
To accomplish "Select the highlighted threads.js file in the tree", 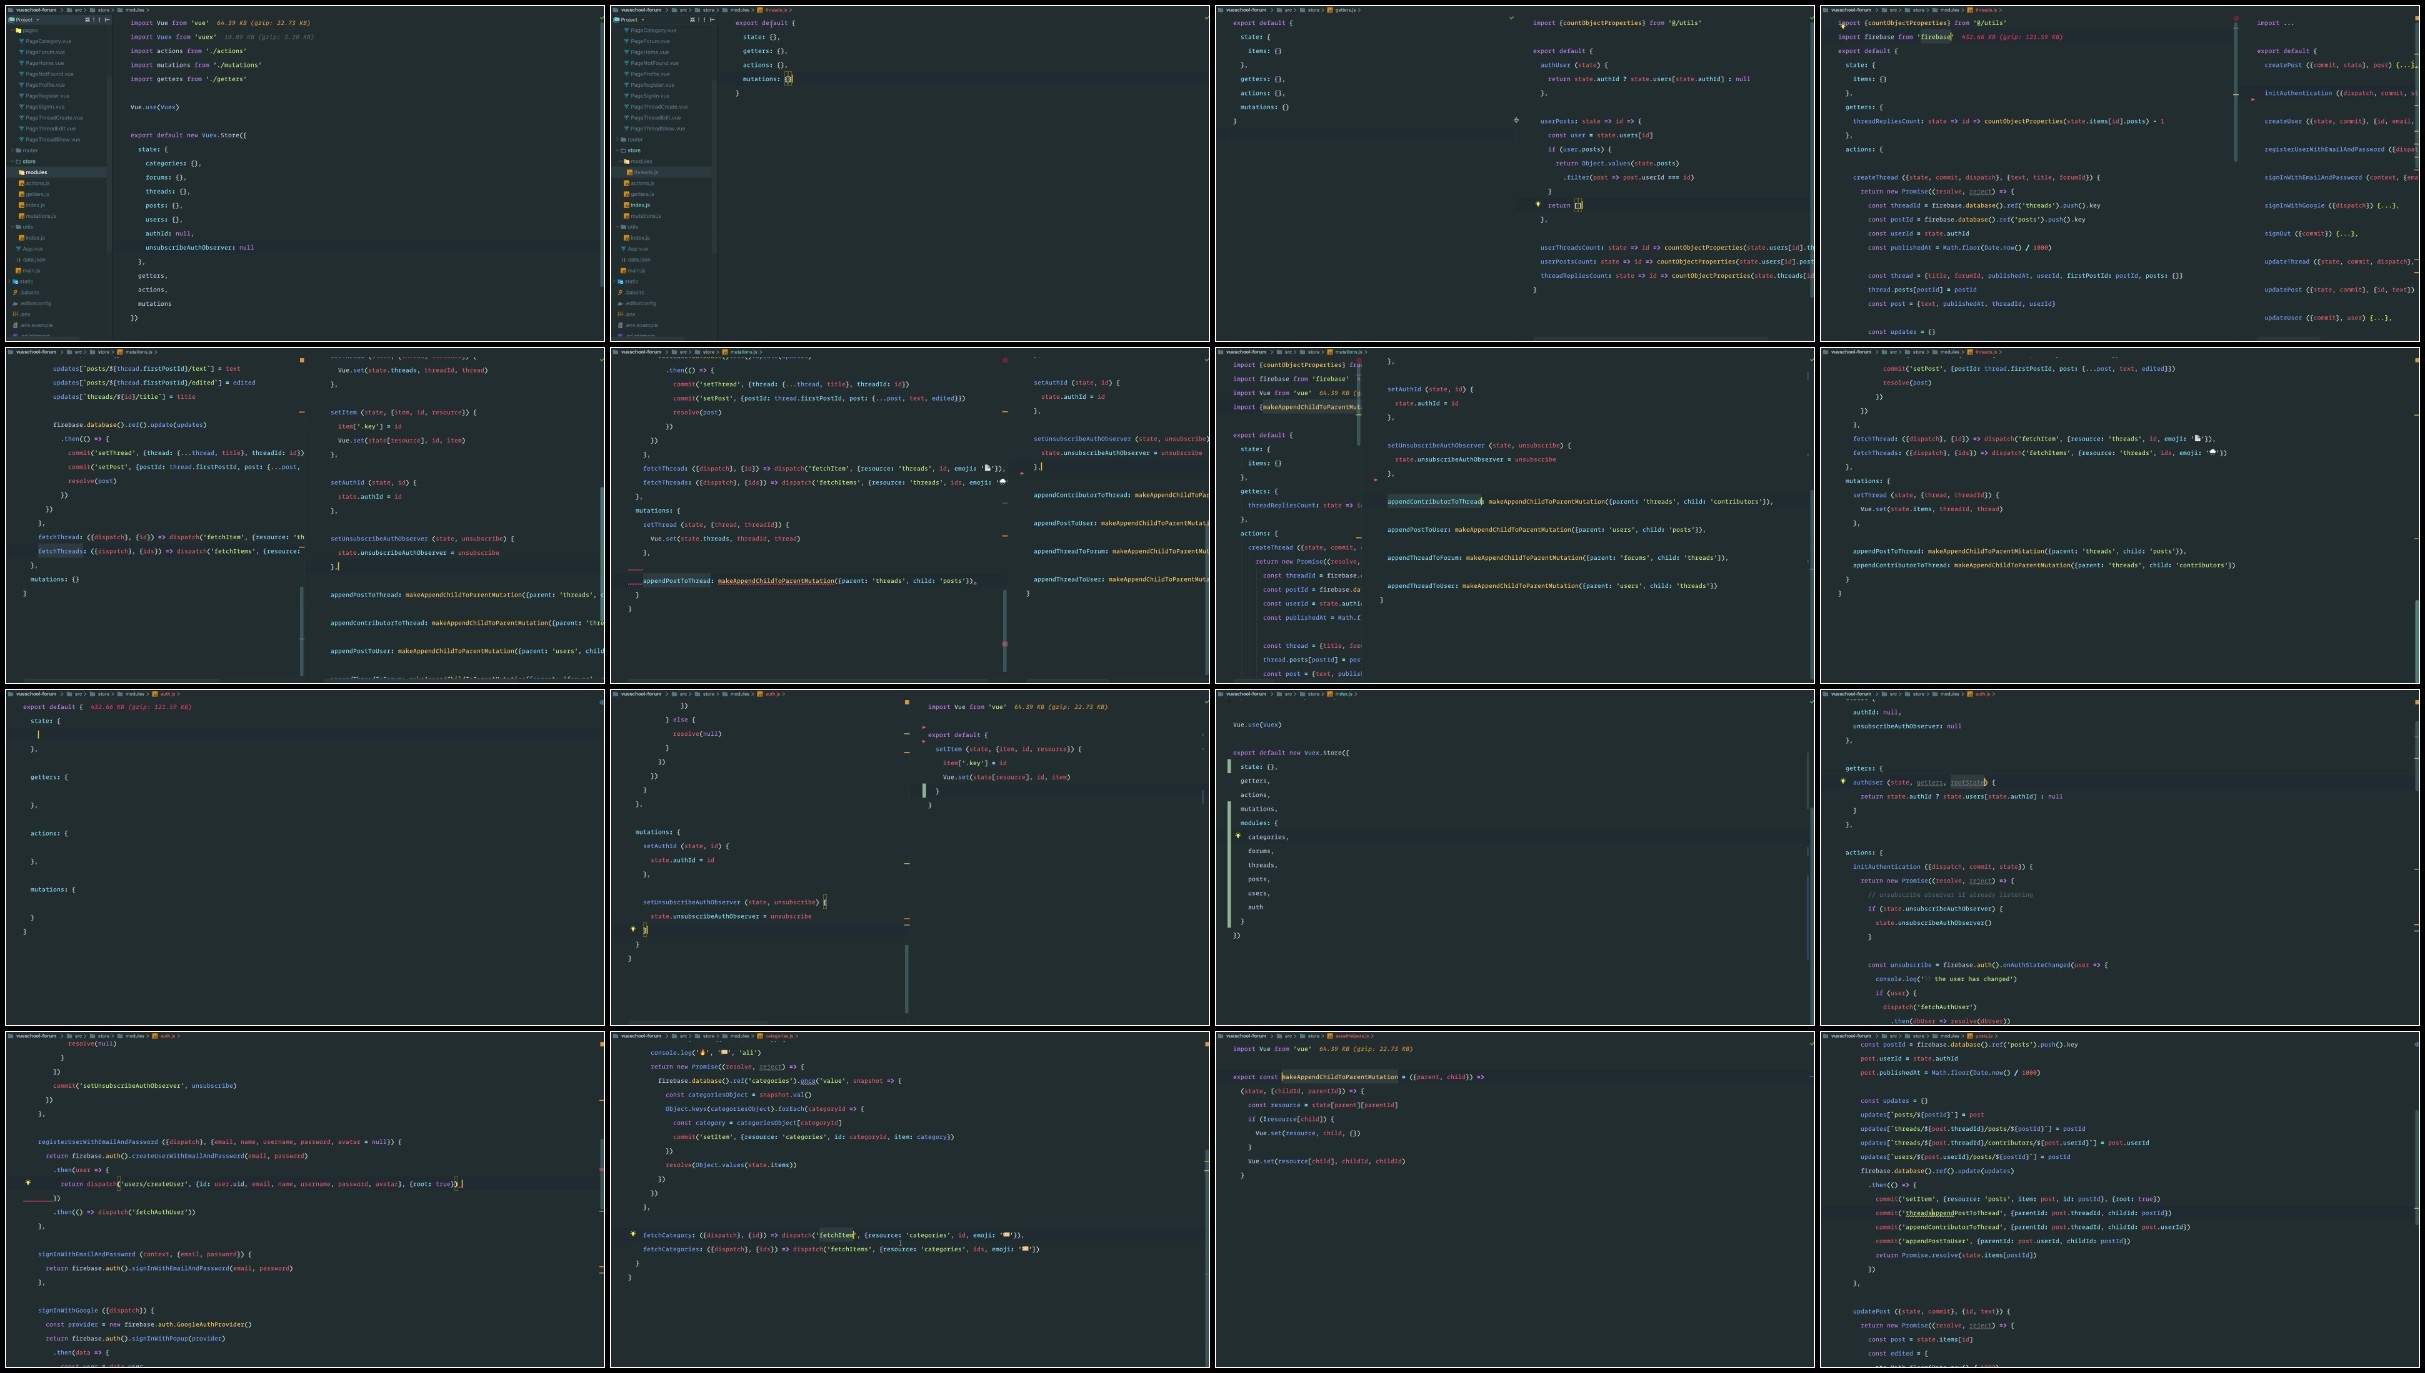I will pyautogui.click(x=661, y=172).
